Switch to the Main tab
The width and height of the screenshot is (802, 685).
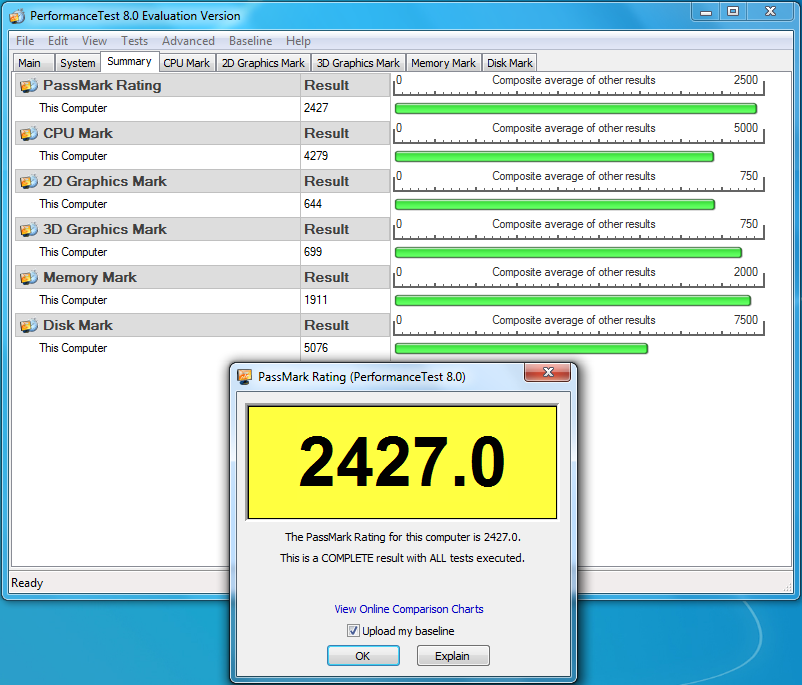coord(33,63)
